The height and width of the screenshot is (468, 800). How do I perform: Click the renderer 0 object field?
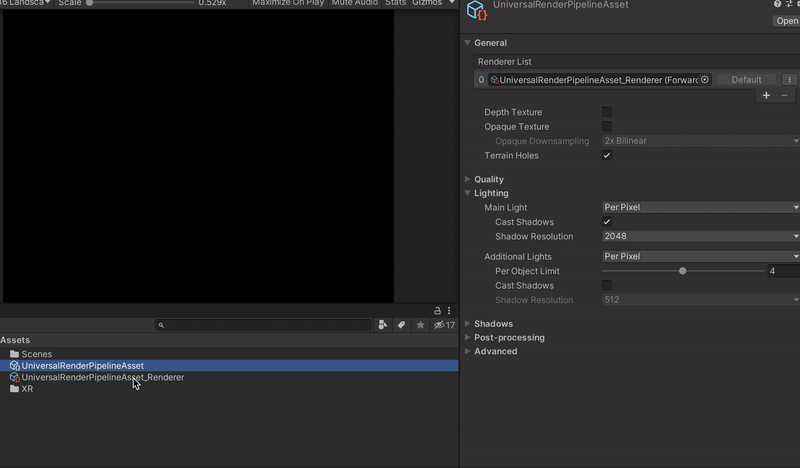click(599, 80)
